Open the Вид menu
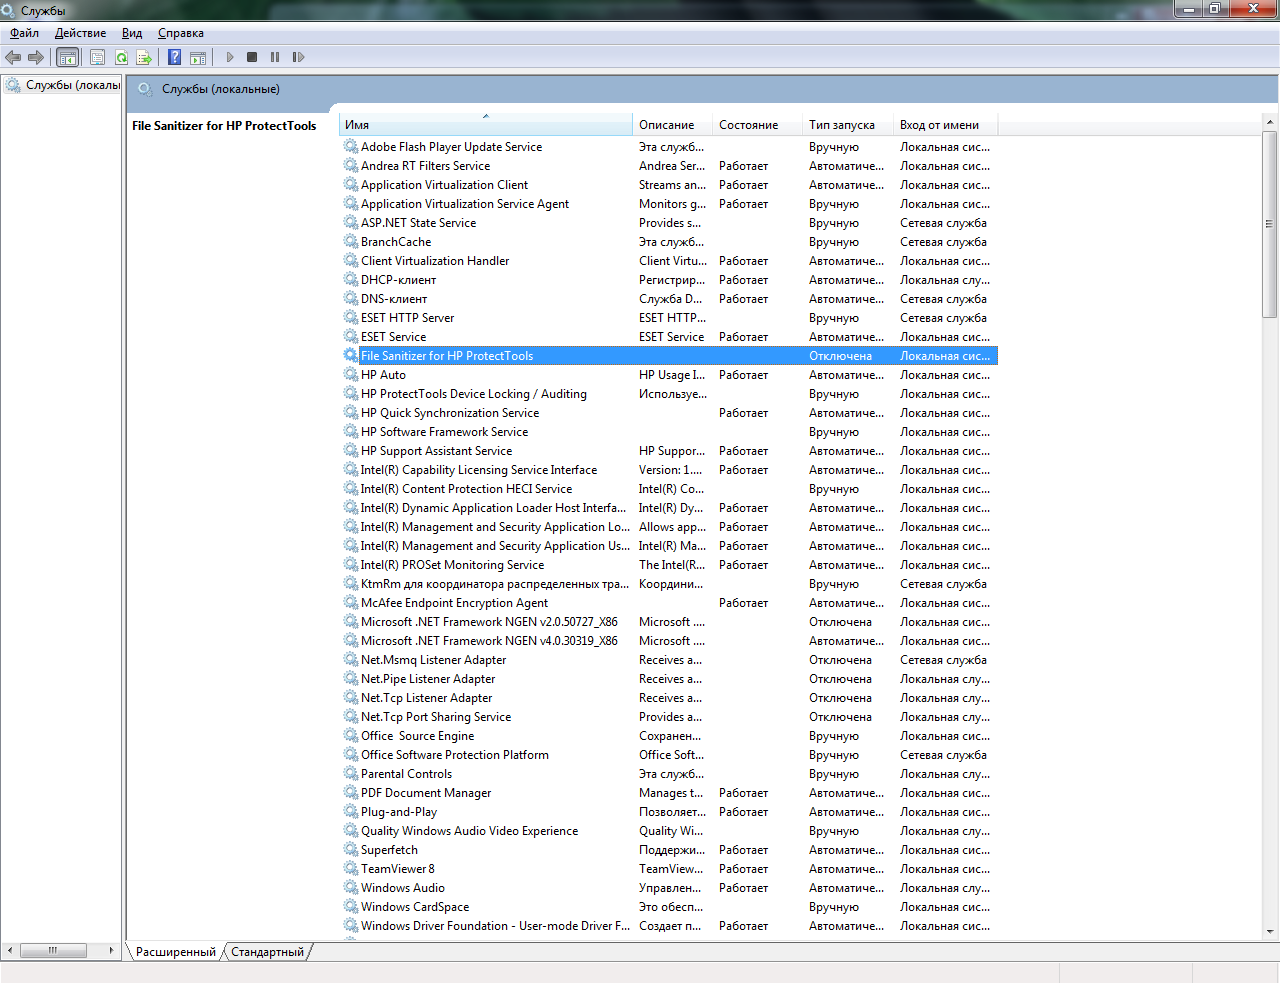The width and height of the screenshot is (1280, 984). (x=132, y=33)
